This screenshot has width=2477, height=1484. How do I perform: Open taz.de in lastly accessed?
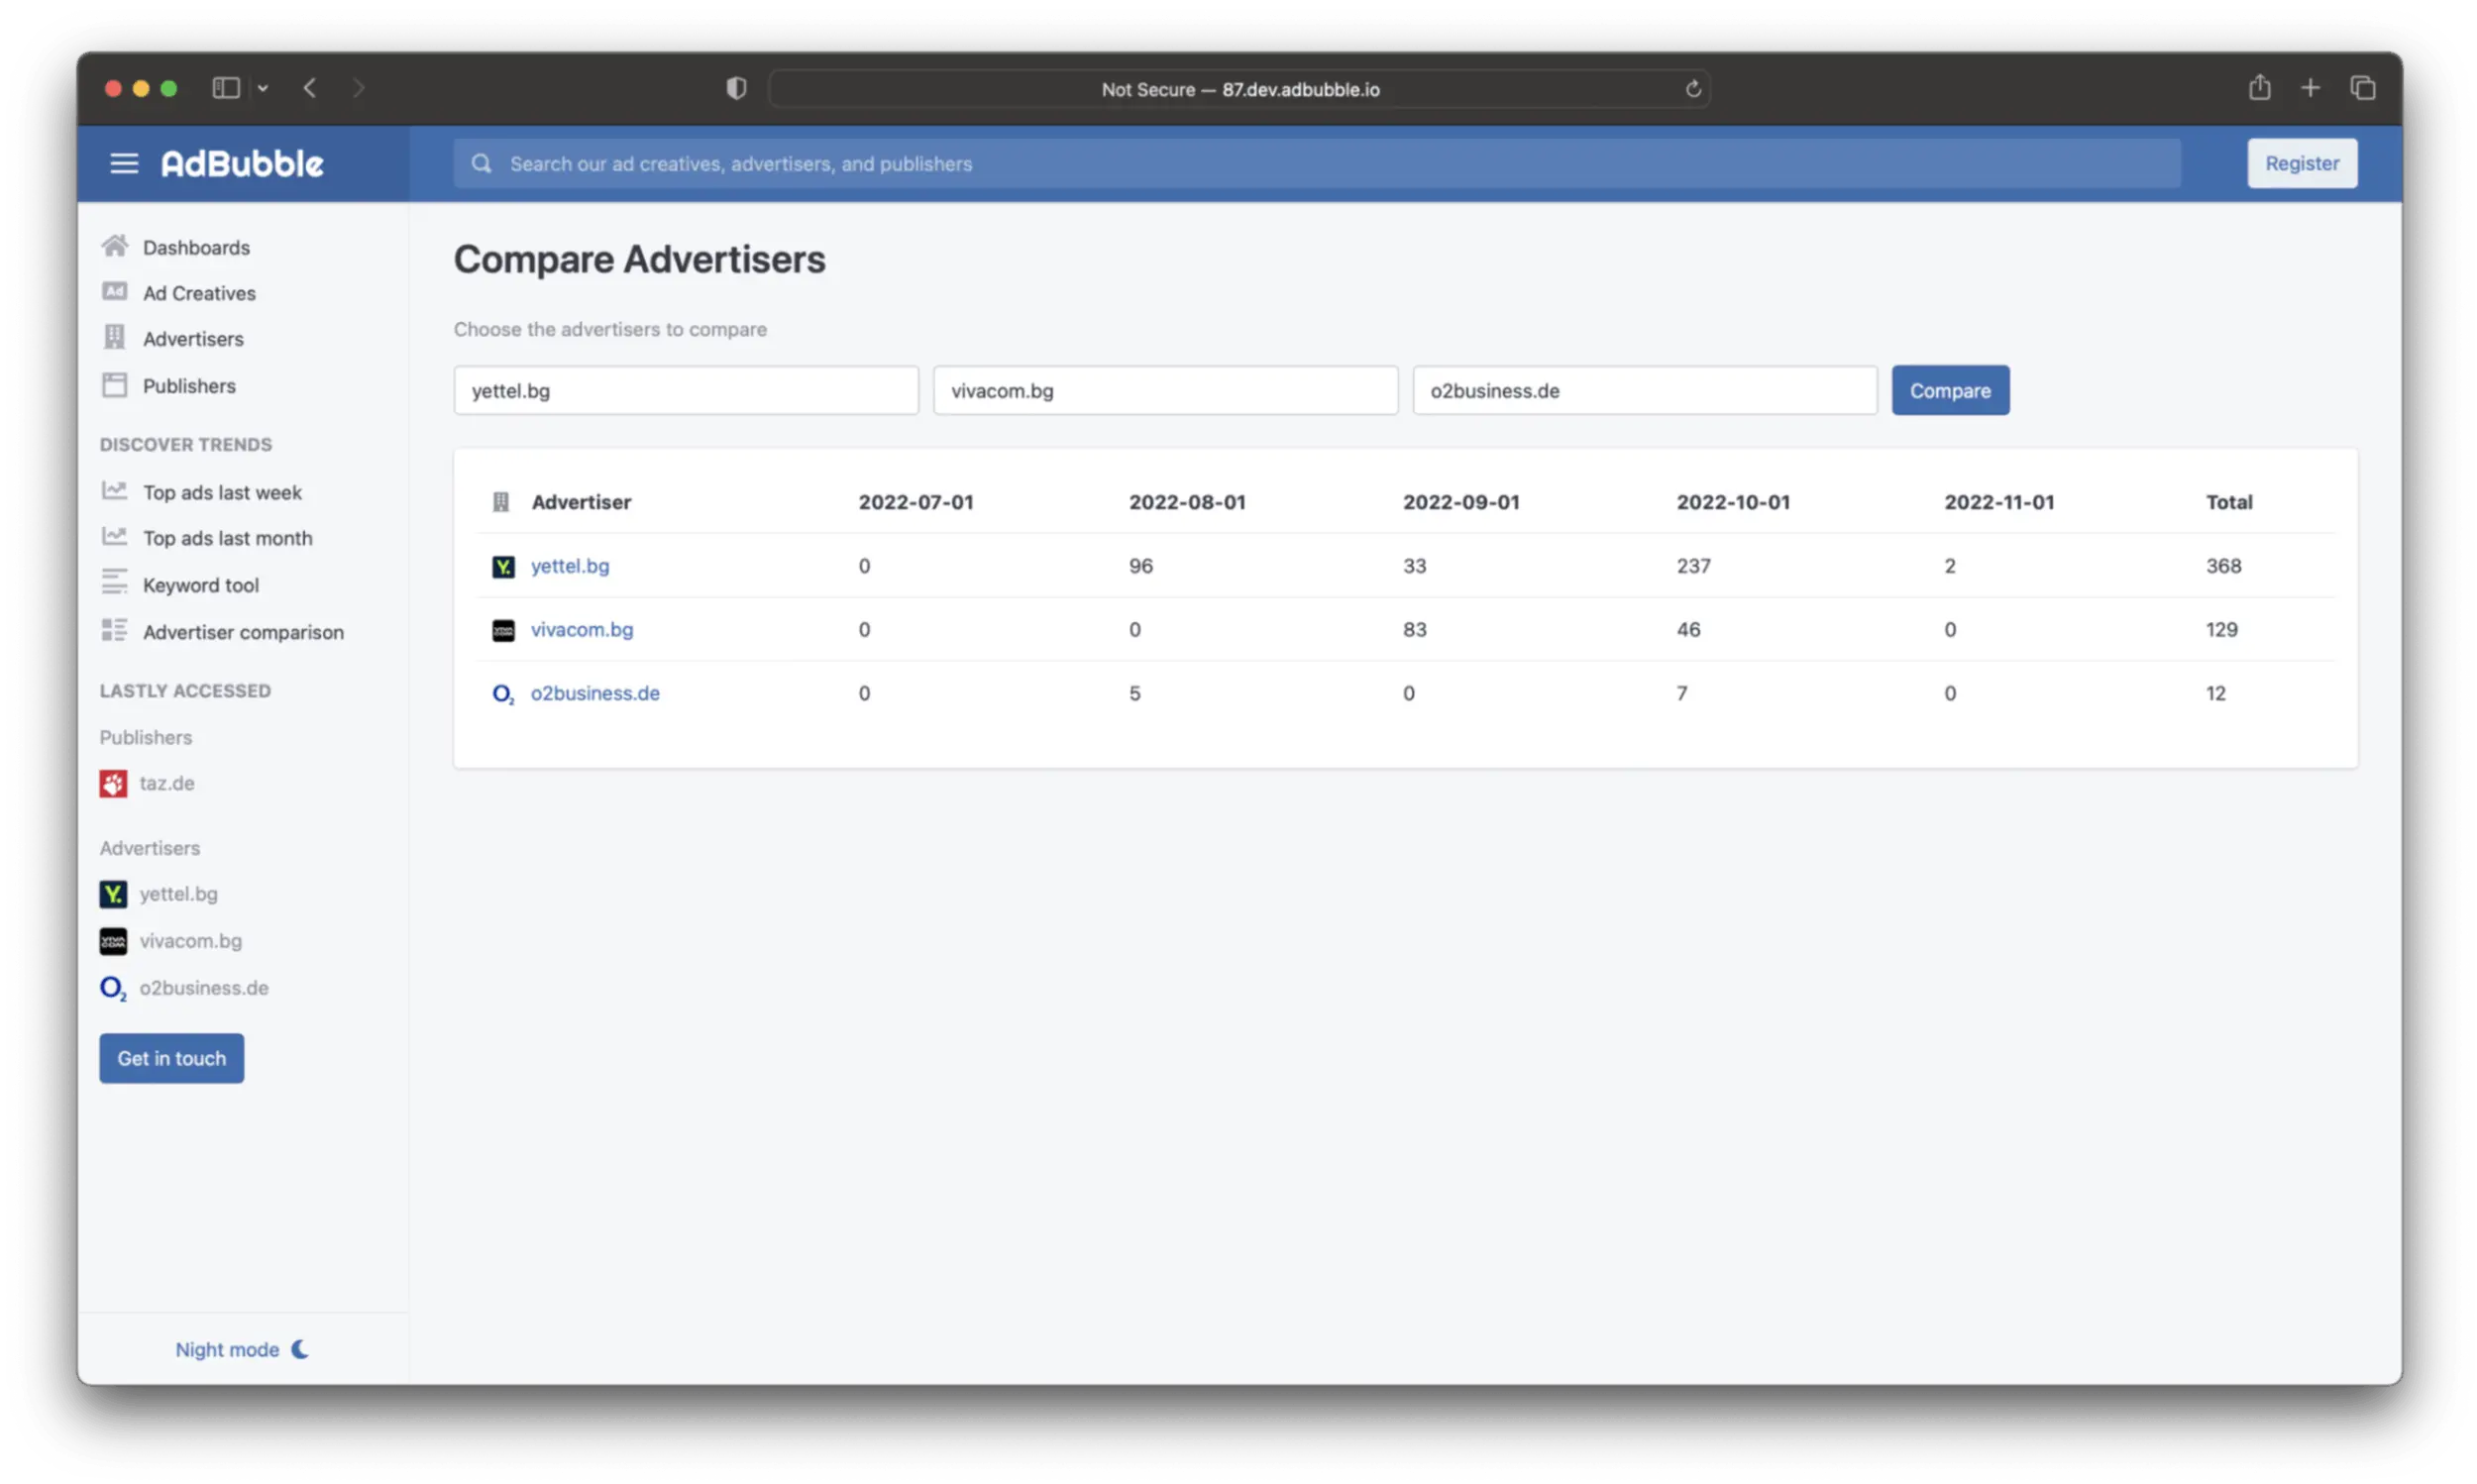tap(166, 783)
